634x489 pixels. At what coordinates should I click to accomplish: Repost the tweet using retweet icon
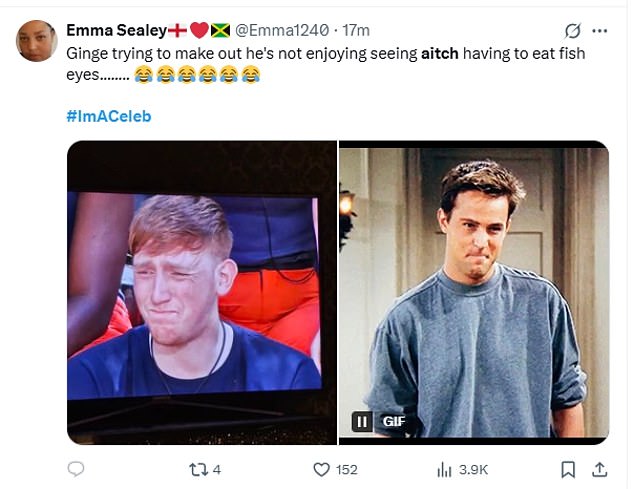point(197,468)
